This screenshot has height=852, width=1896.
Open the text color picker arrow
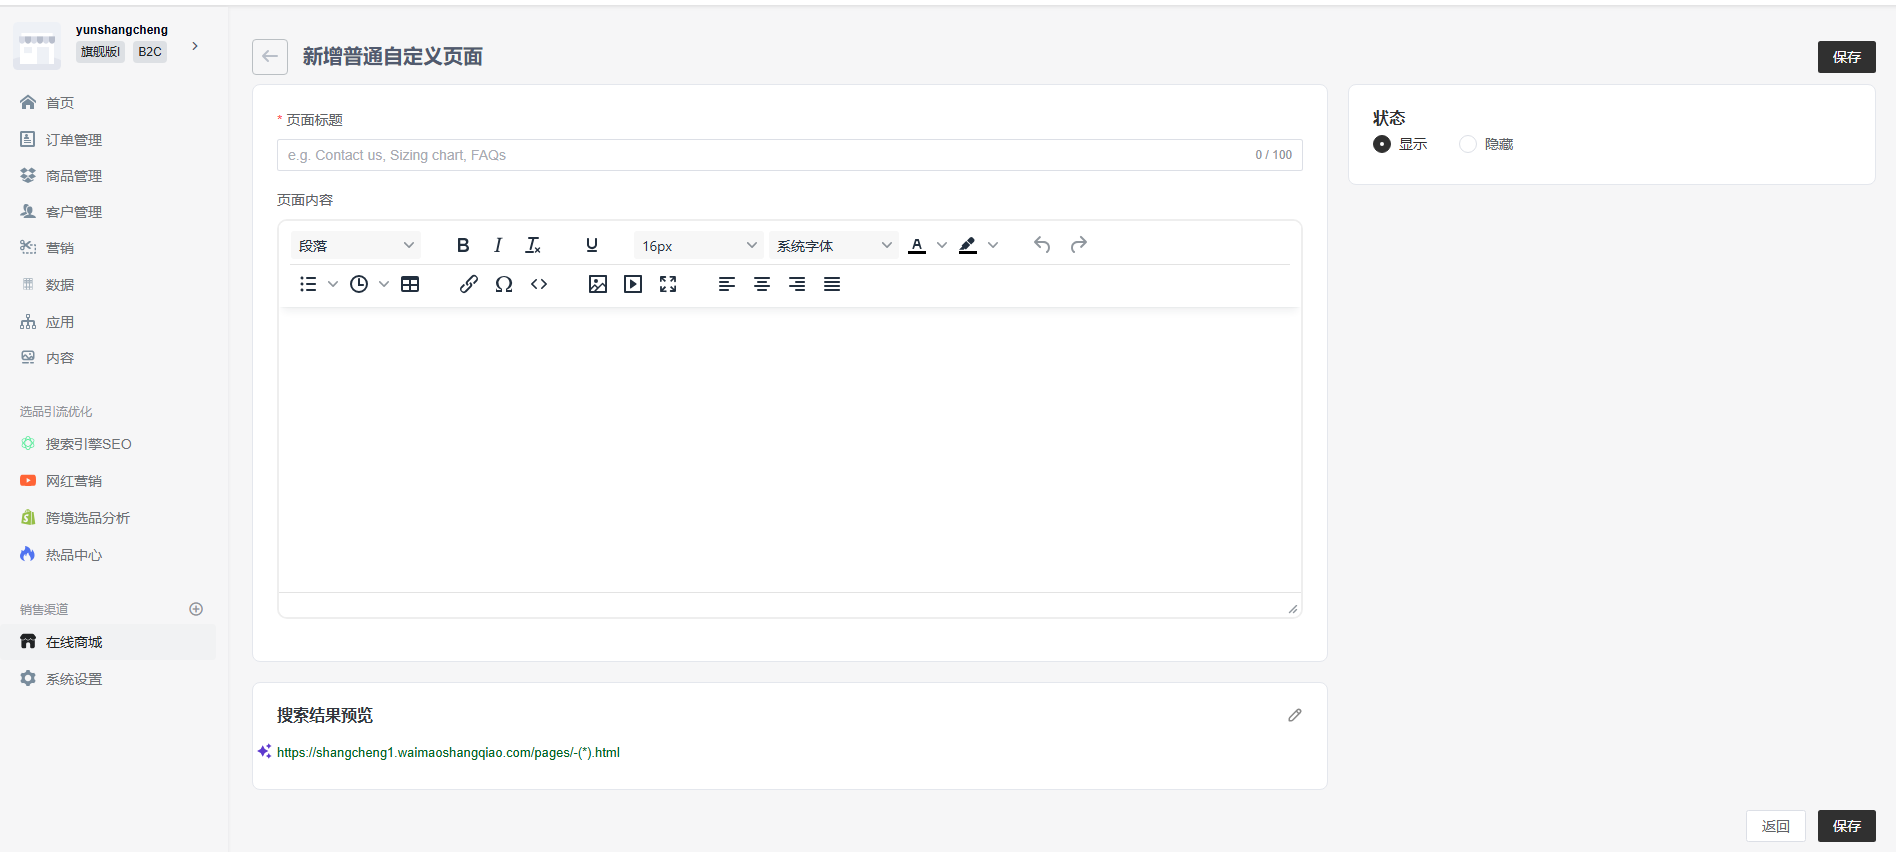(942, 245)
